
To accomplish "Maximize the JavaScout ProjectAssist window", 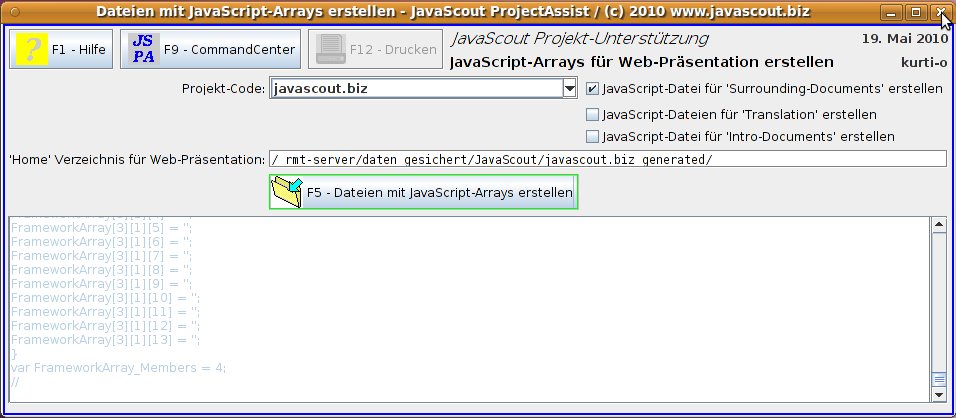I will 916,13.
